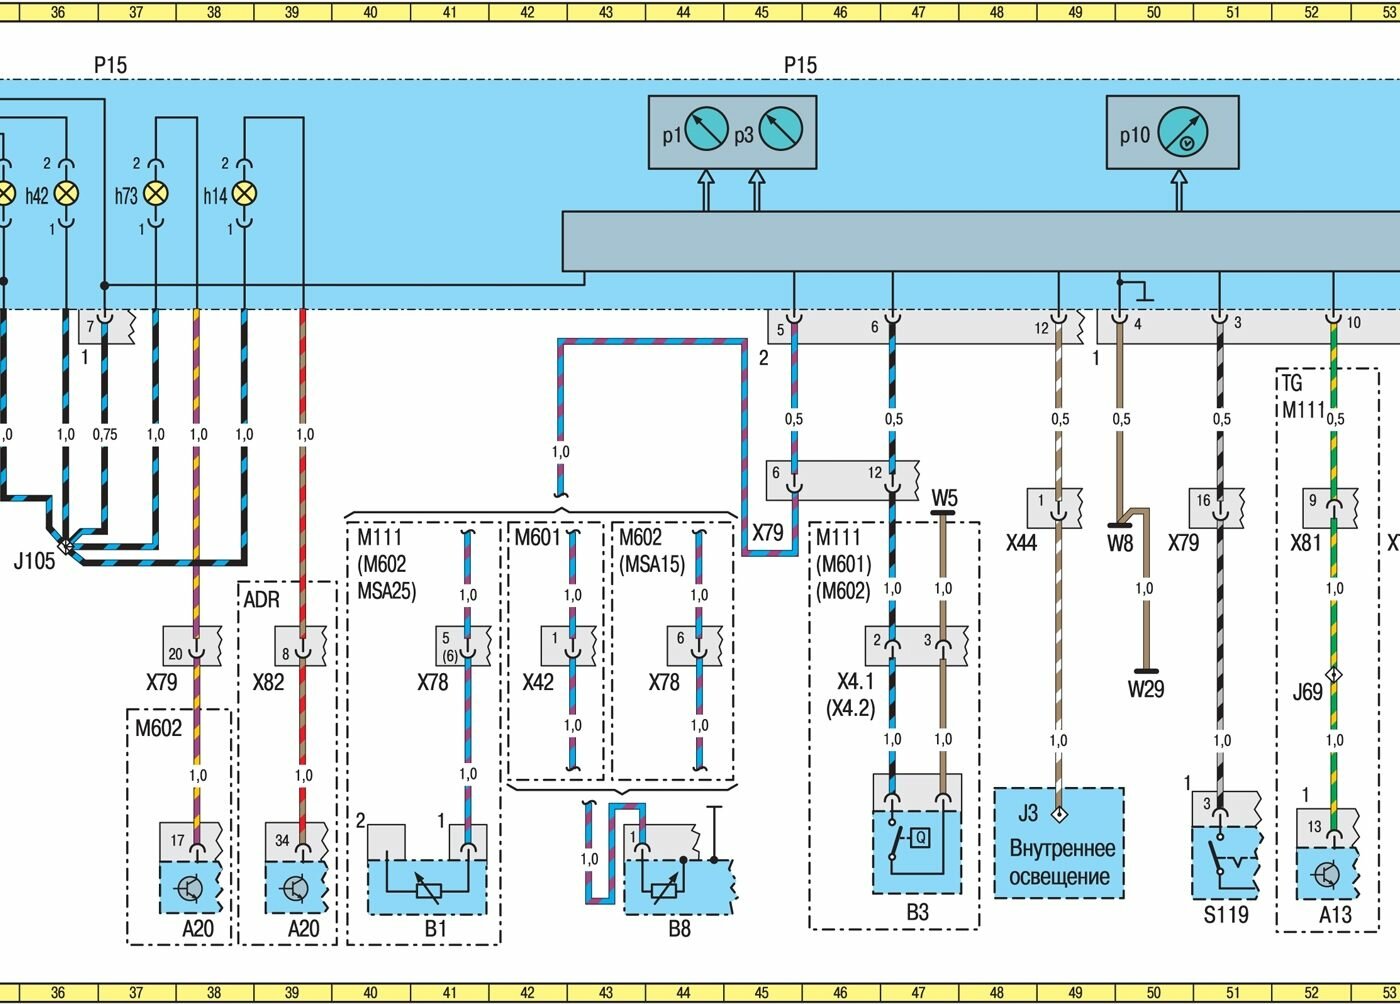Select the B1 variable resistor sensor symbol
This screenshot has width=1400, height=1004.
tap(427, 886)
